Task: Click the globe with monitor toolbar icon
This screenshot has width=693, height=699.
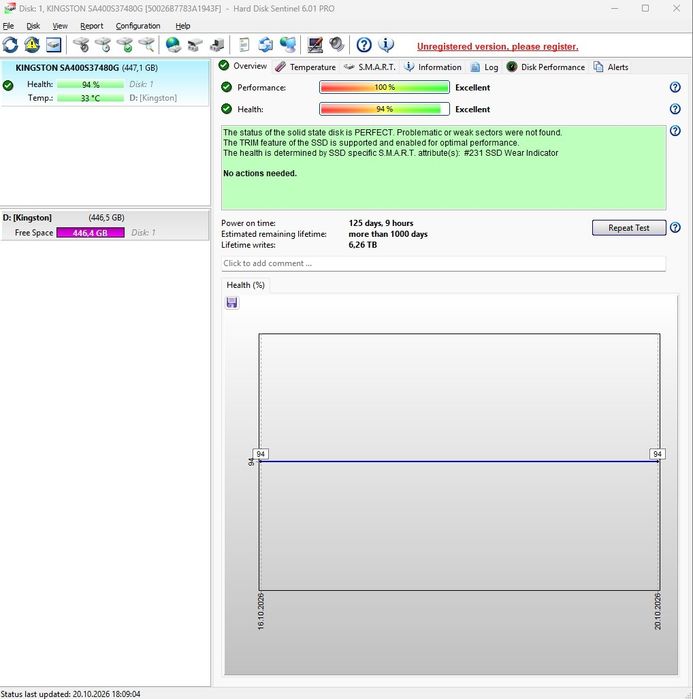Action: click(288, 45)
